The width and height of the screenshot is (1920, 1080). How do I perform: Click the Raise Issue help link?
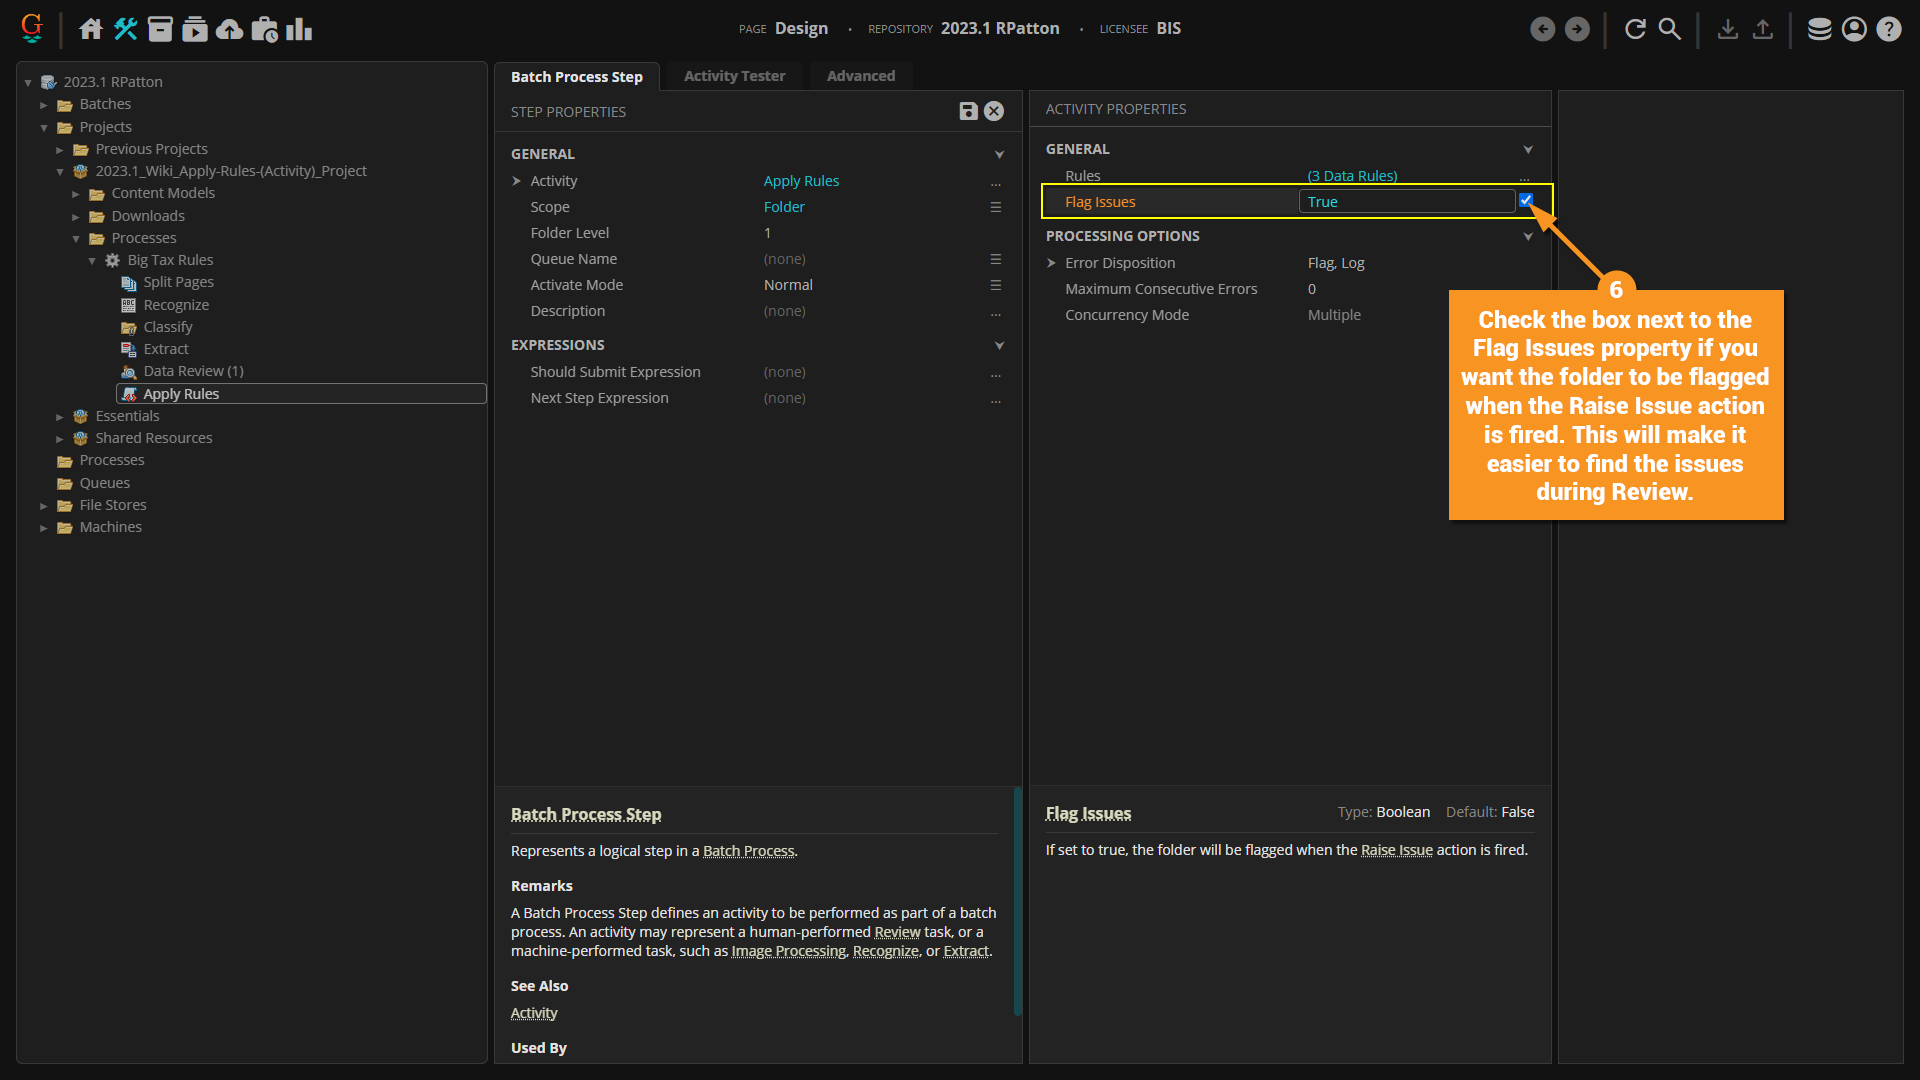(1396, 850)
